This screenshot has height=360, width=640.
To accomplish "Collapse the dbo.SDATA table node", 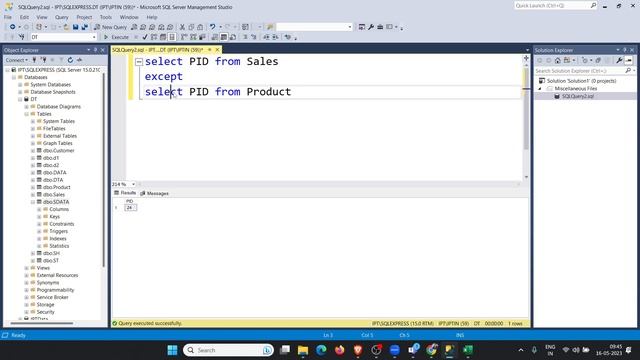I will point(33,202).
